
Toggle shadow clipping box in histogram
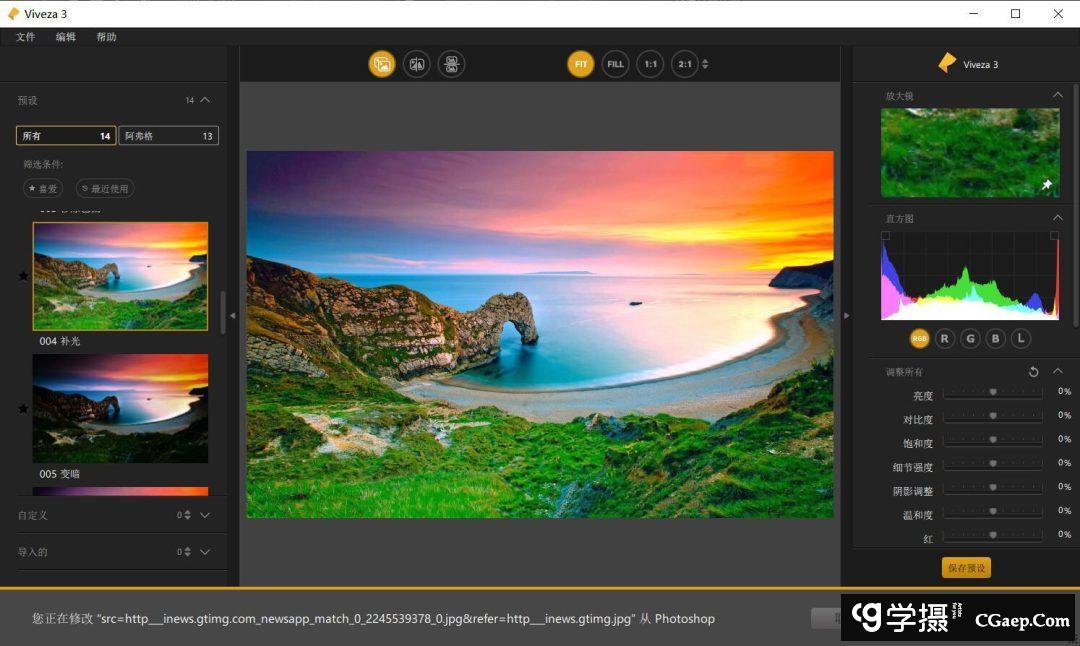(885, 236)
